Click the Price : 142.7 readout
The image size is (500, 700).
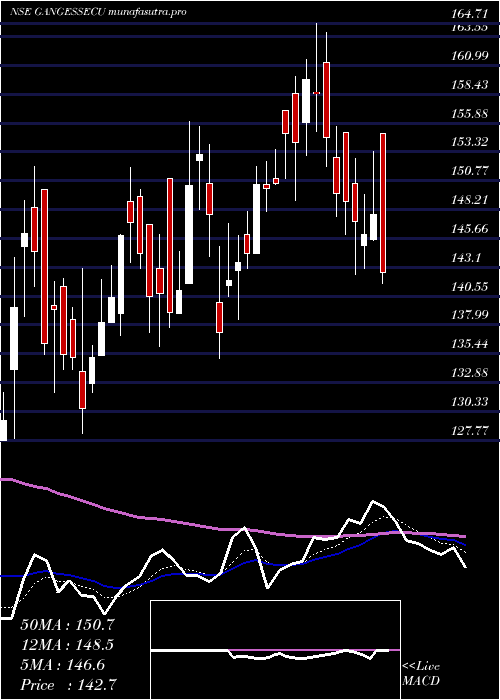coord(69,685)
